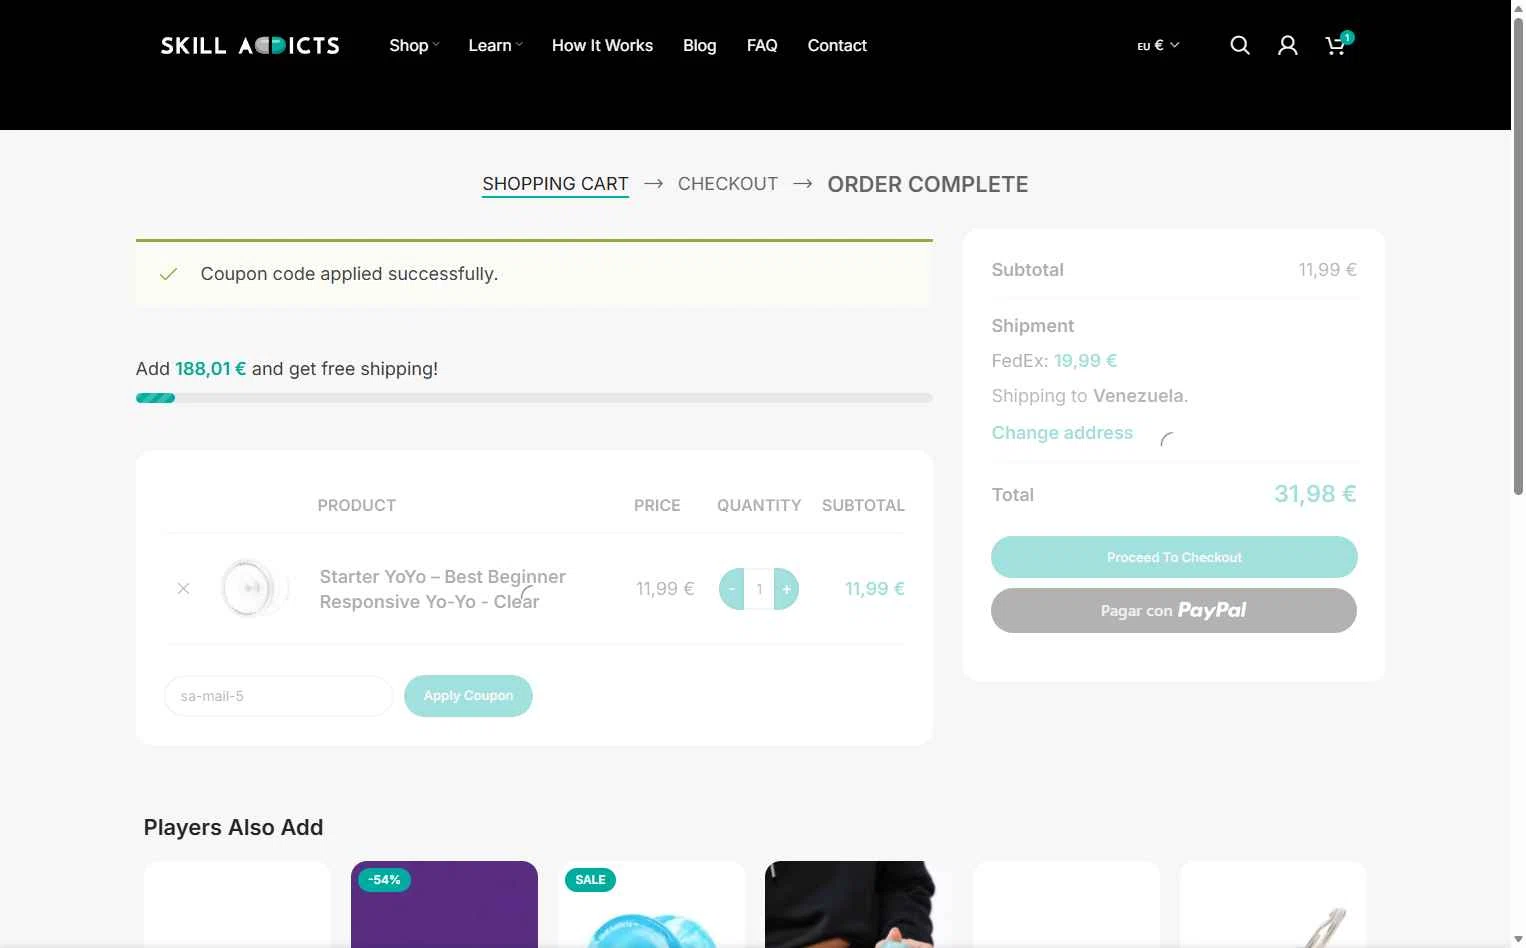Go to the Checkout step
The width and height of the screenshot is (1526, 948).
coord(727,184)
